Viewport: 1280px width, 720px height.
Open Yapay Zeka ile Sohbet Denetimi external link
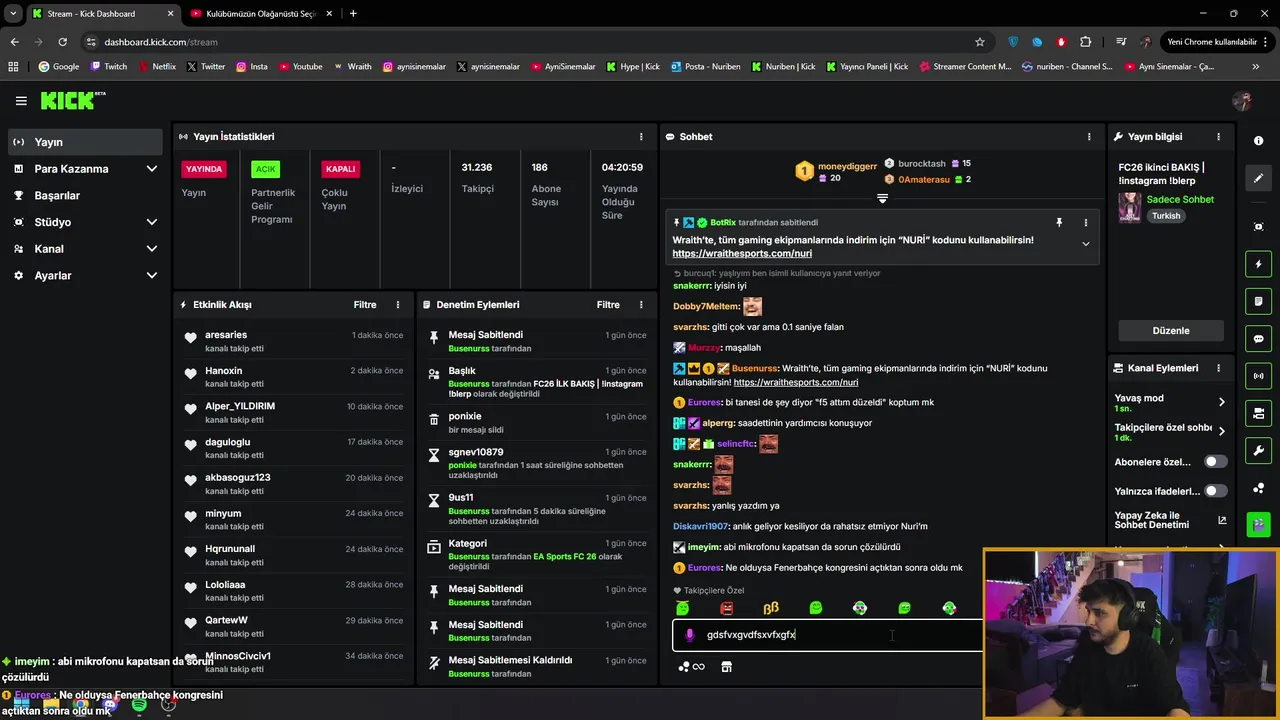click(x=1222, y=520)
